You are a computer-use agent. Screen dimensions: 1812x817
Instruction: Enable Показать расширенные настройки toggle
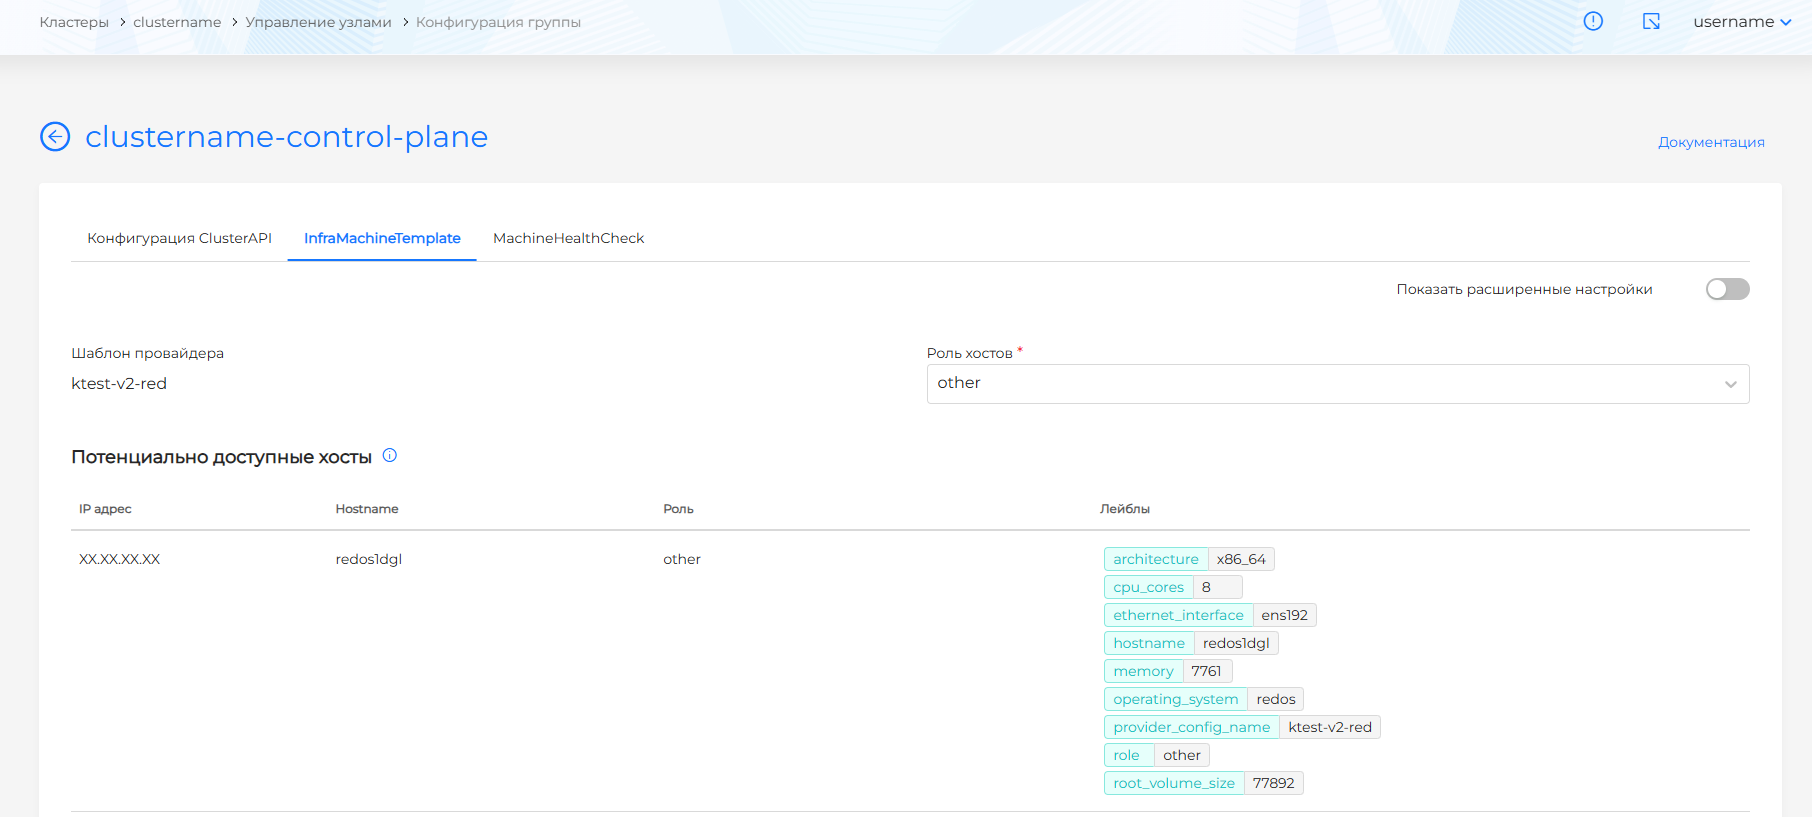[x=1727, y=289]
